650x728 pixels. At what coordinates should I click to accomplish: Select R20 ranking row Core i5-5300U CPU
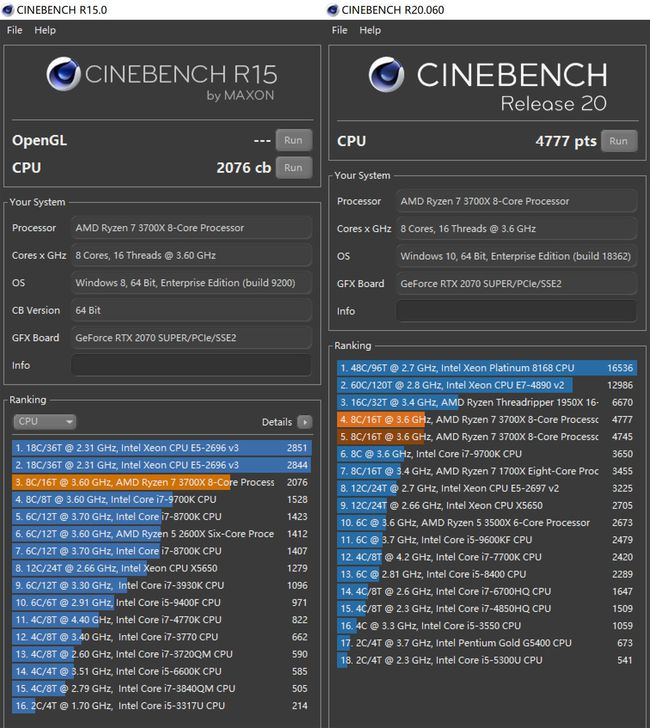click(x=487, y=660)
